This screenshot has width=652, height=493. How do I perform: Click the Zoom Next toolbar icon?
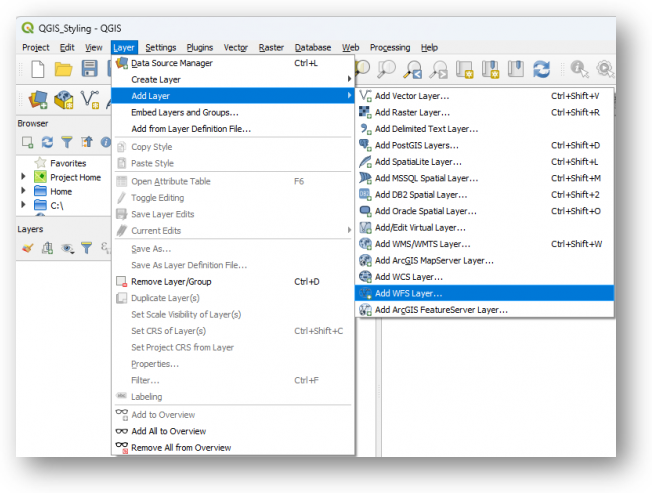[438, 69]
